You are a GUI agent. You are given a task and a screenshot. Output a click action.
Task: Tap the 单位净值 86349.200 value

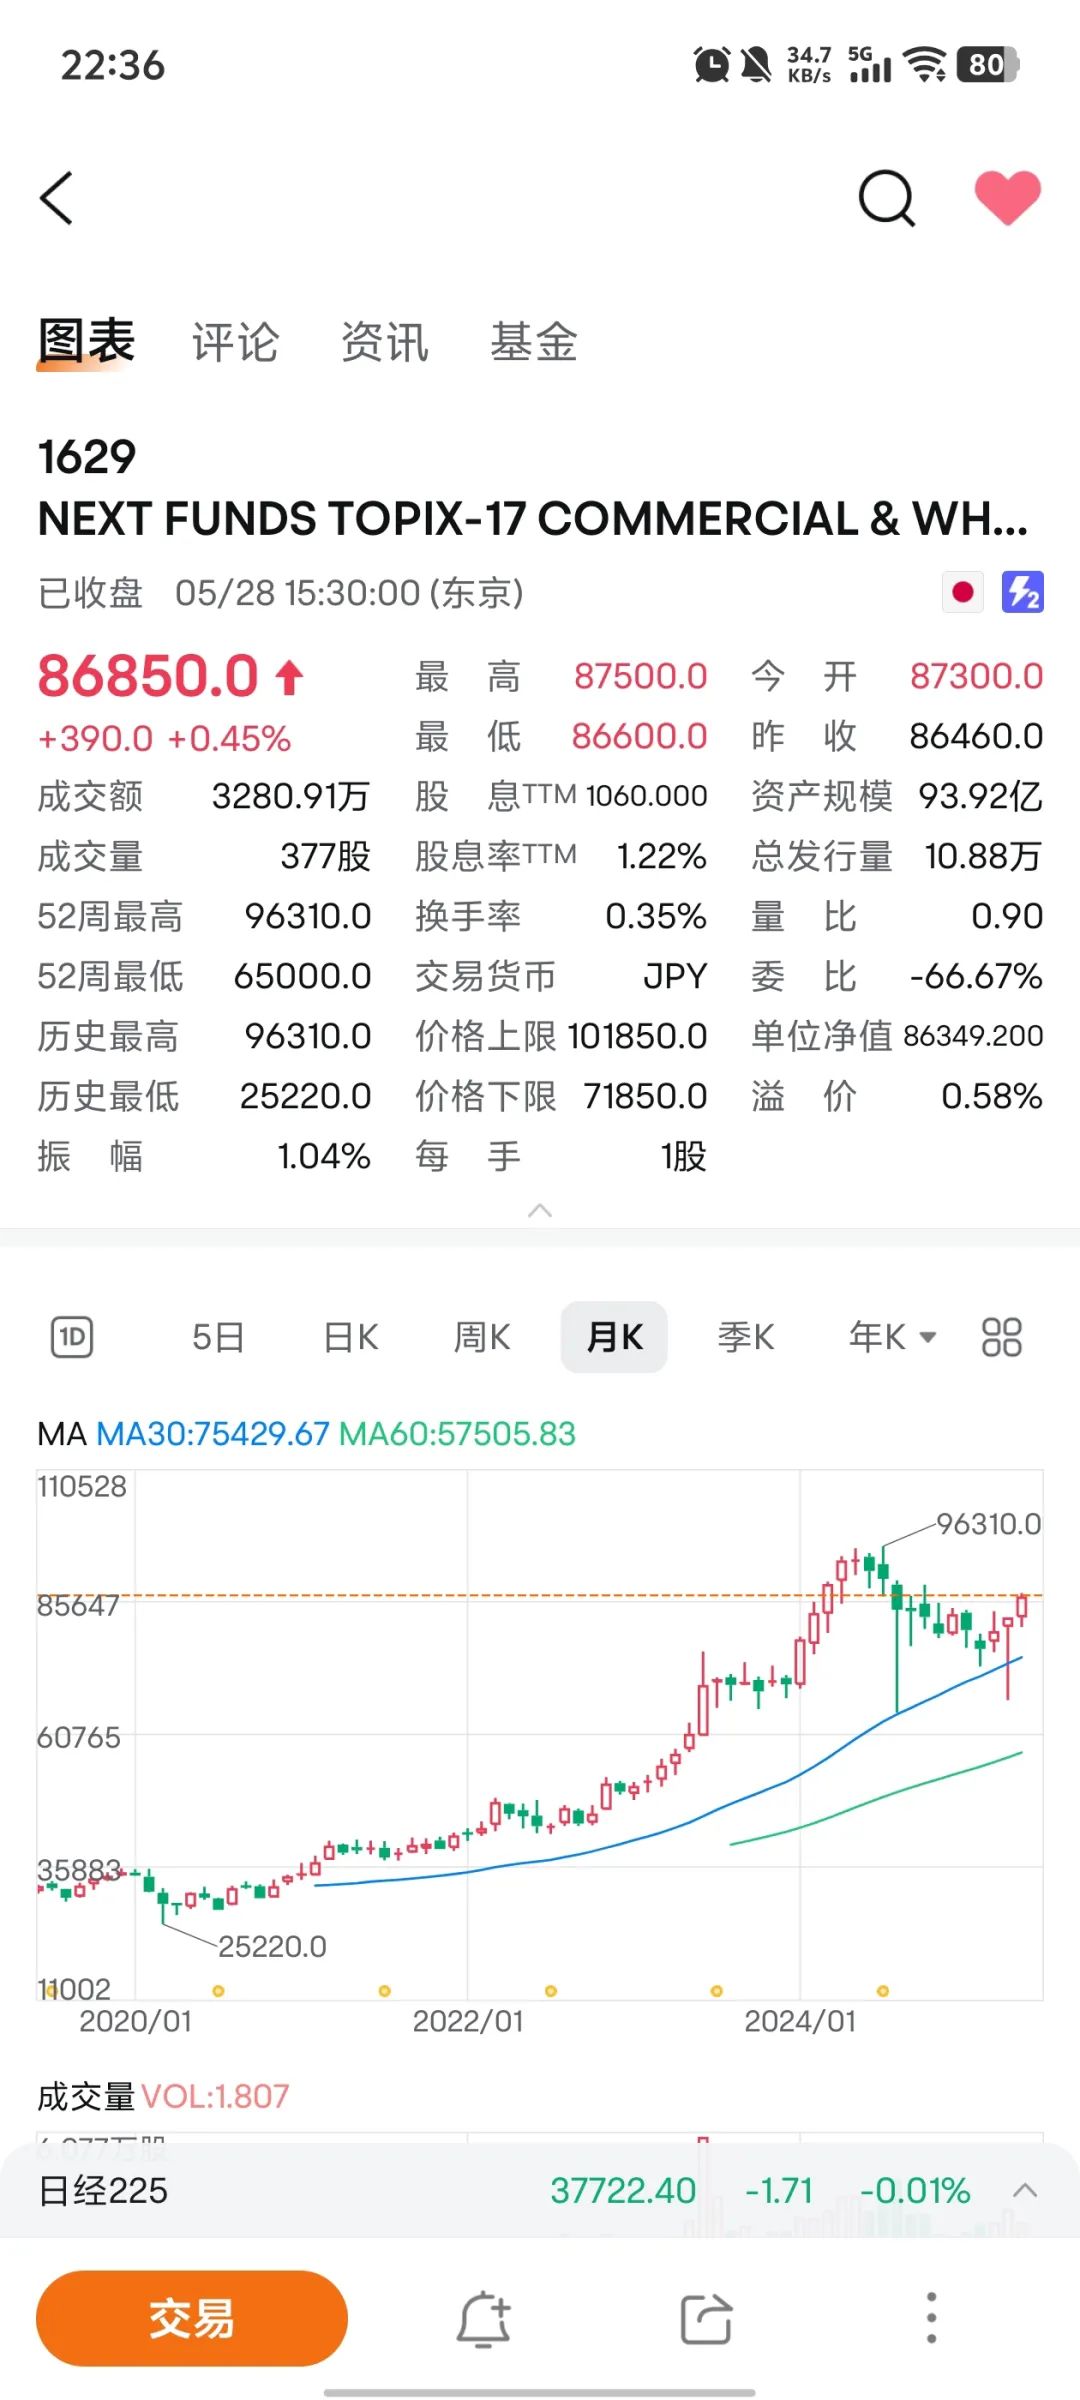tap(973, 1036)
